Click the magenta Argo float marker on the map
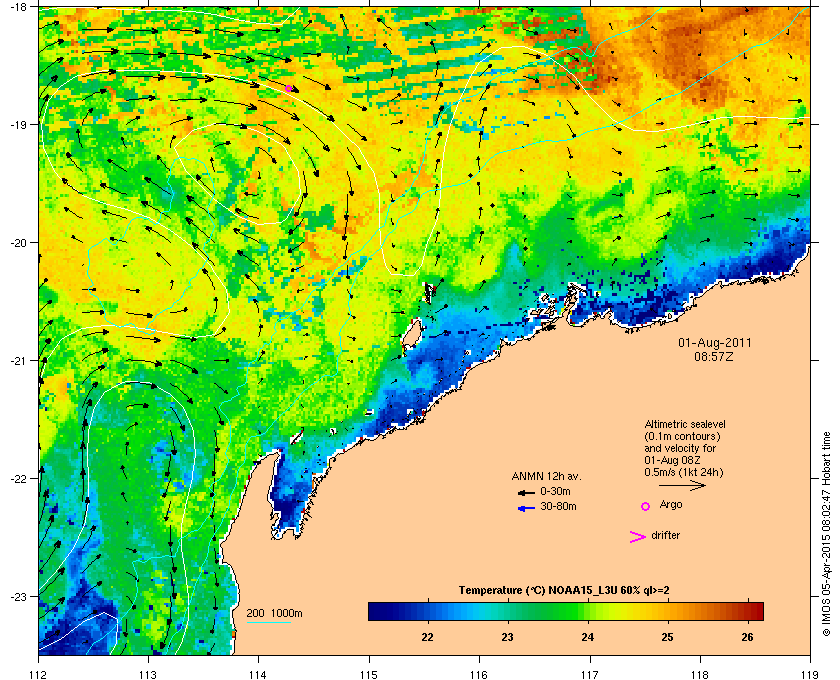This screenshot has width=840, height=680. [288, 88]
